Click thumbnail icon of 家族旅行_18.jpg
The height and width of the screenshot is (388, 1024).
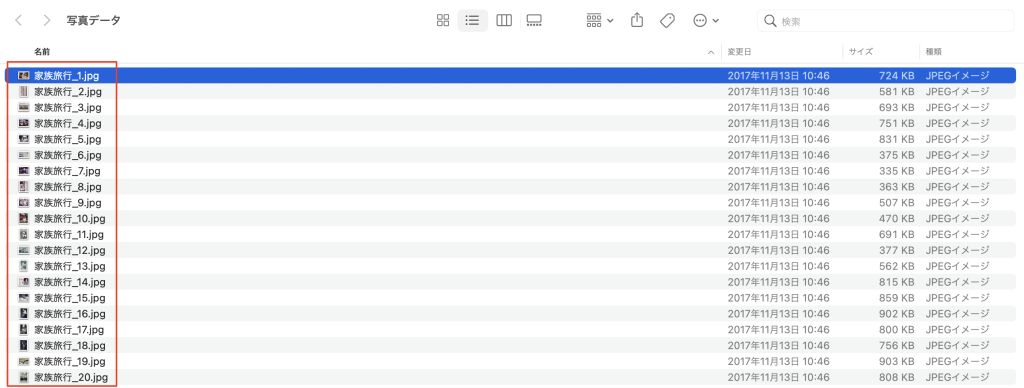[x=24, y=345]
